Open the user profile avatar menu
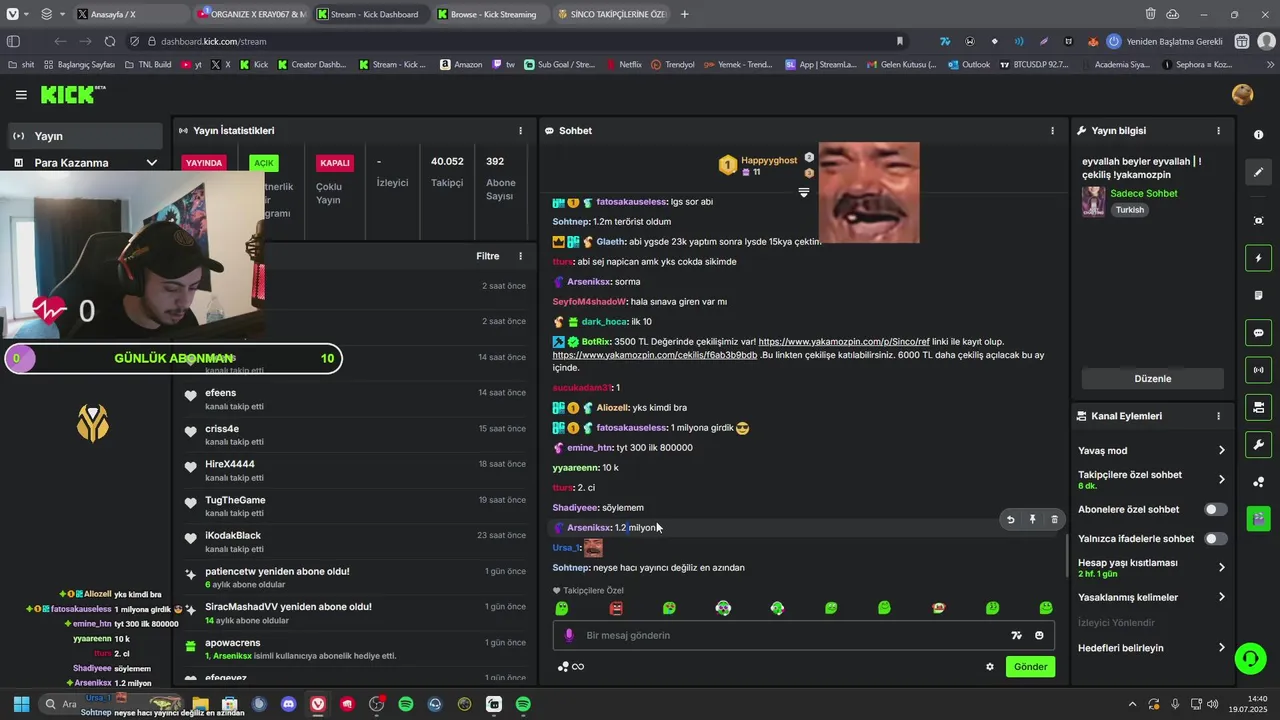 (x=1243, y=95)
